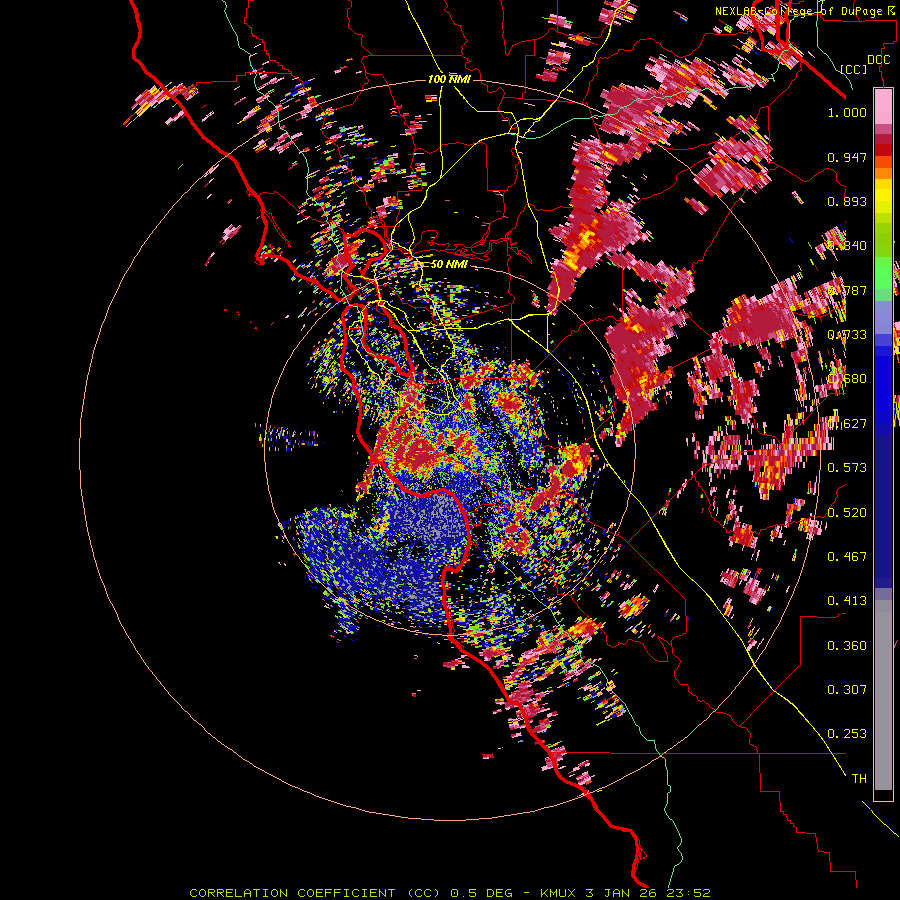Click the NEXLAB-College of DuPage header text
Image resolution: width=900 pixels, height=900 pixels.
[x=806, y=11]
